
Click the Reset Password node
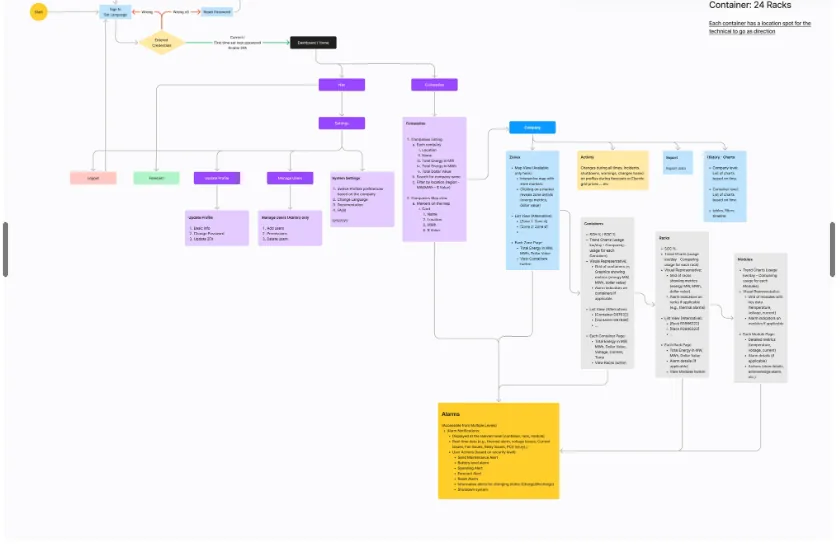point(217,12)
